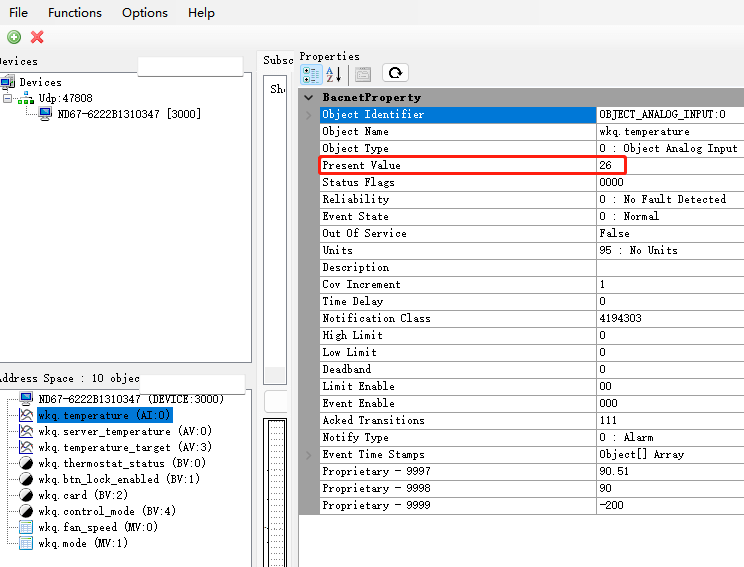Click the Object Type value Object Analog Input
This screenshot has height=567, width=744.
pos(668,149)
